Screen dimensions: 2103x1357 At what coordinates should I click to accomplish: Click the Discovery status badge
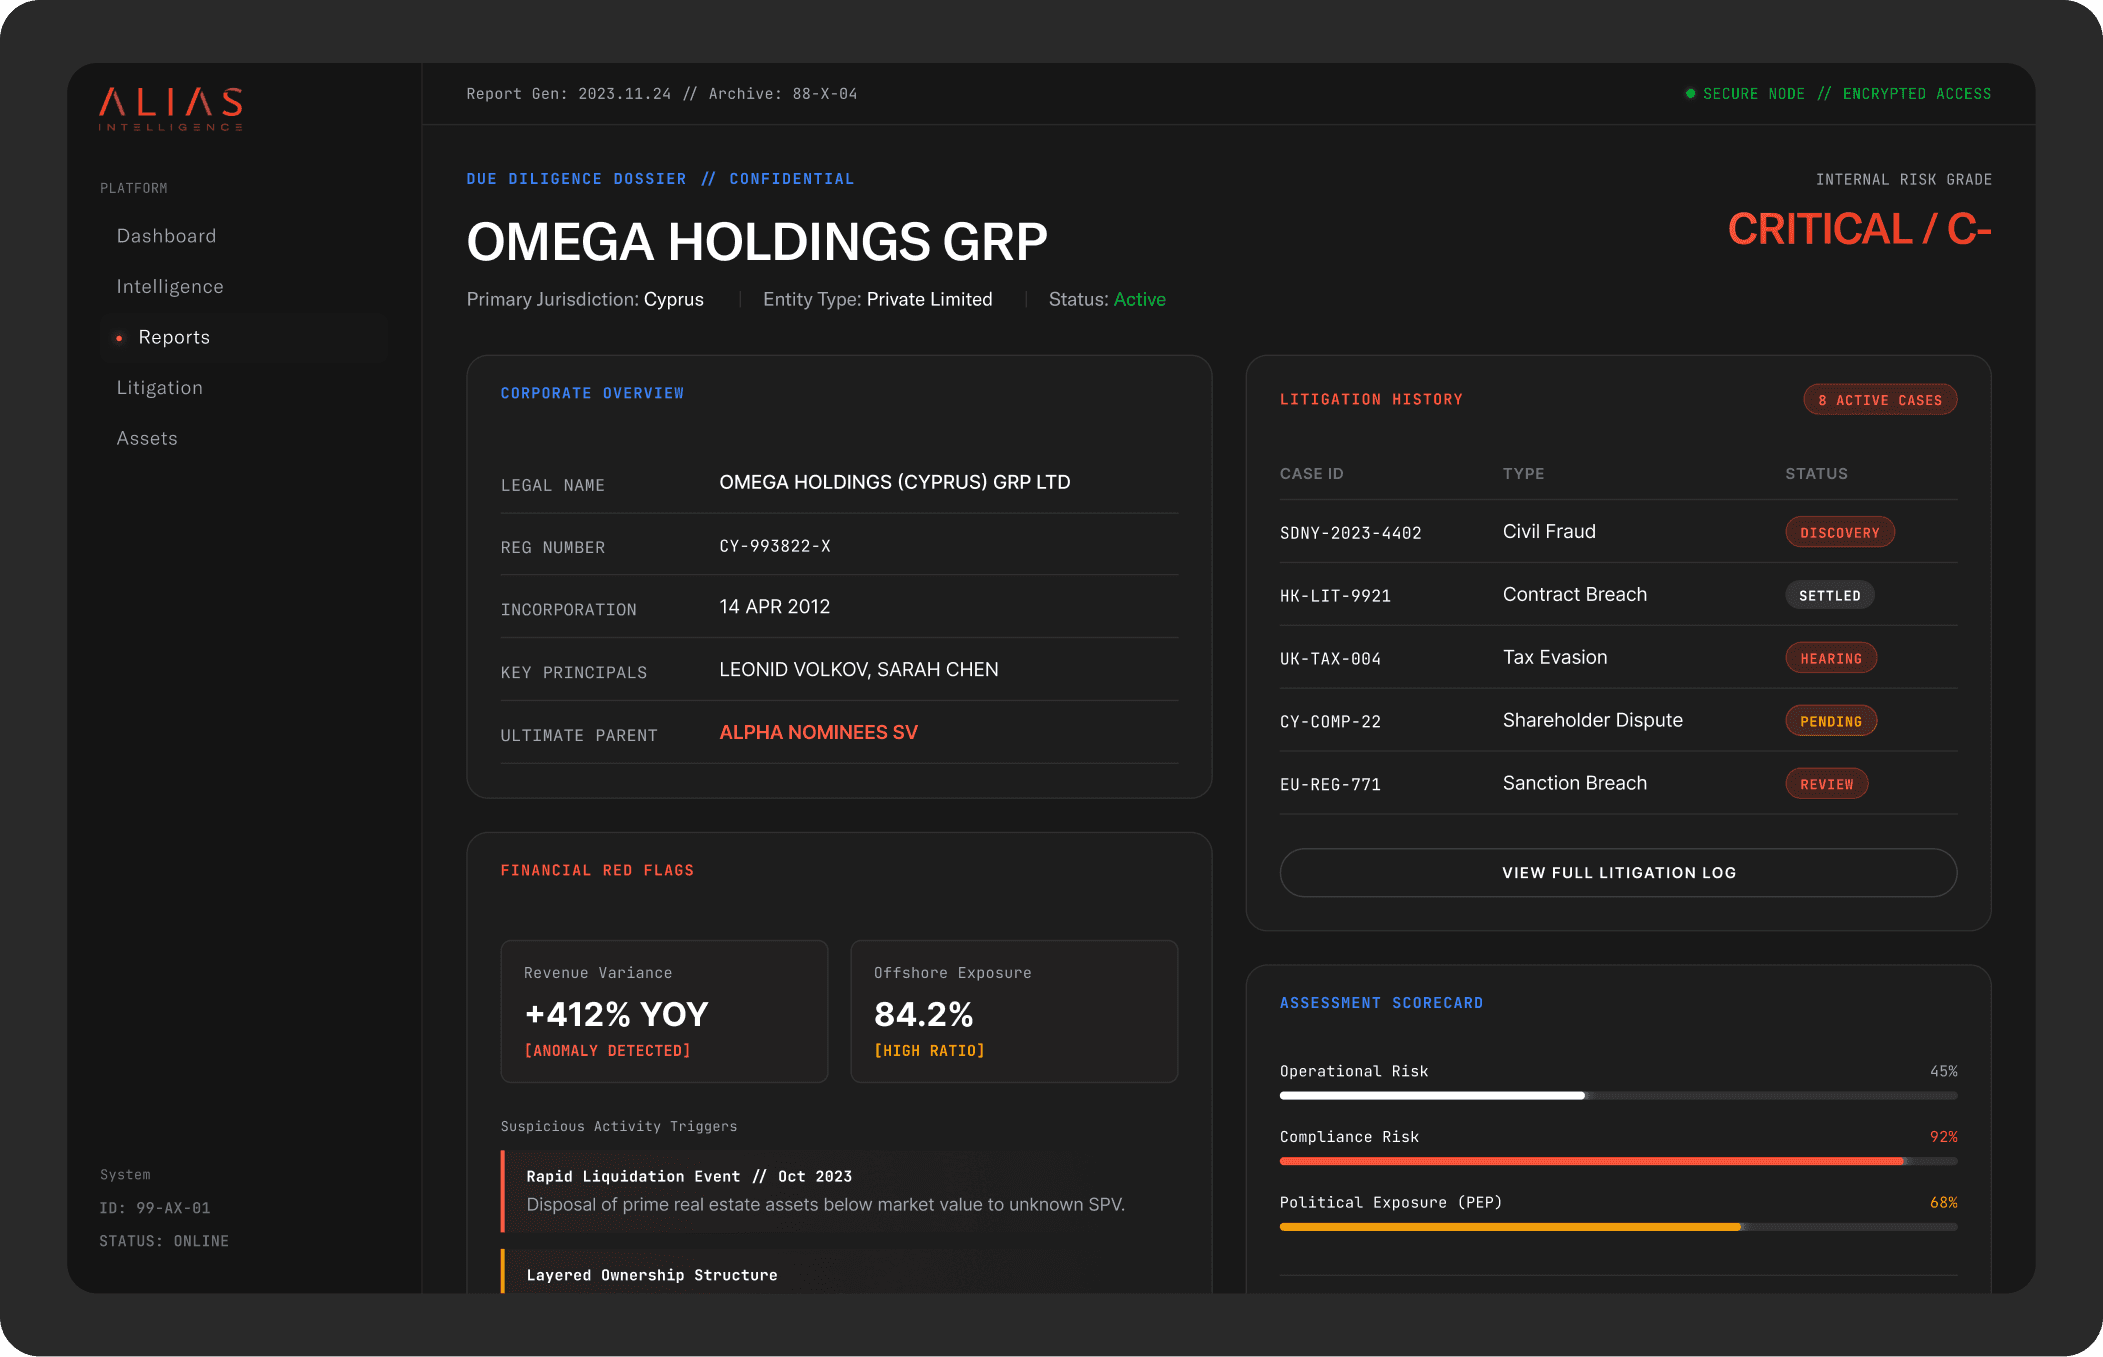pyautogui.click(x=1839, y=533)
